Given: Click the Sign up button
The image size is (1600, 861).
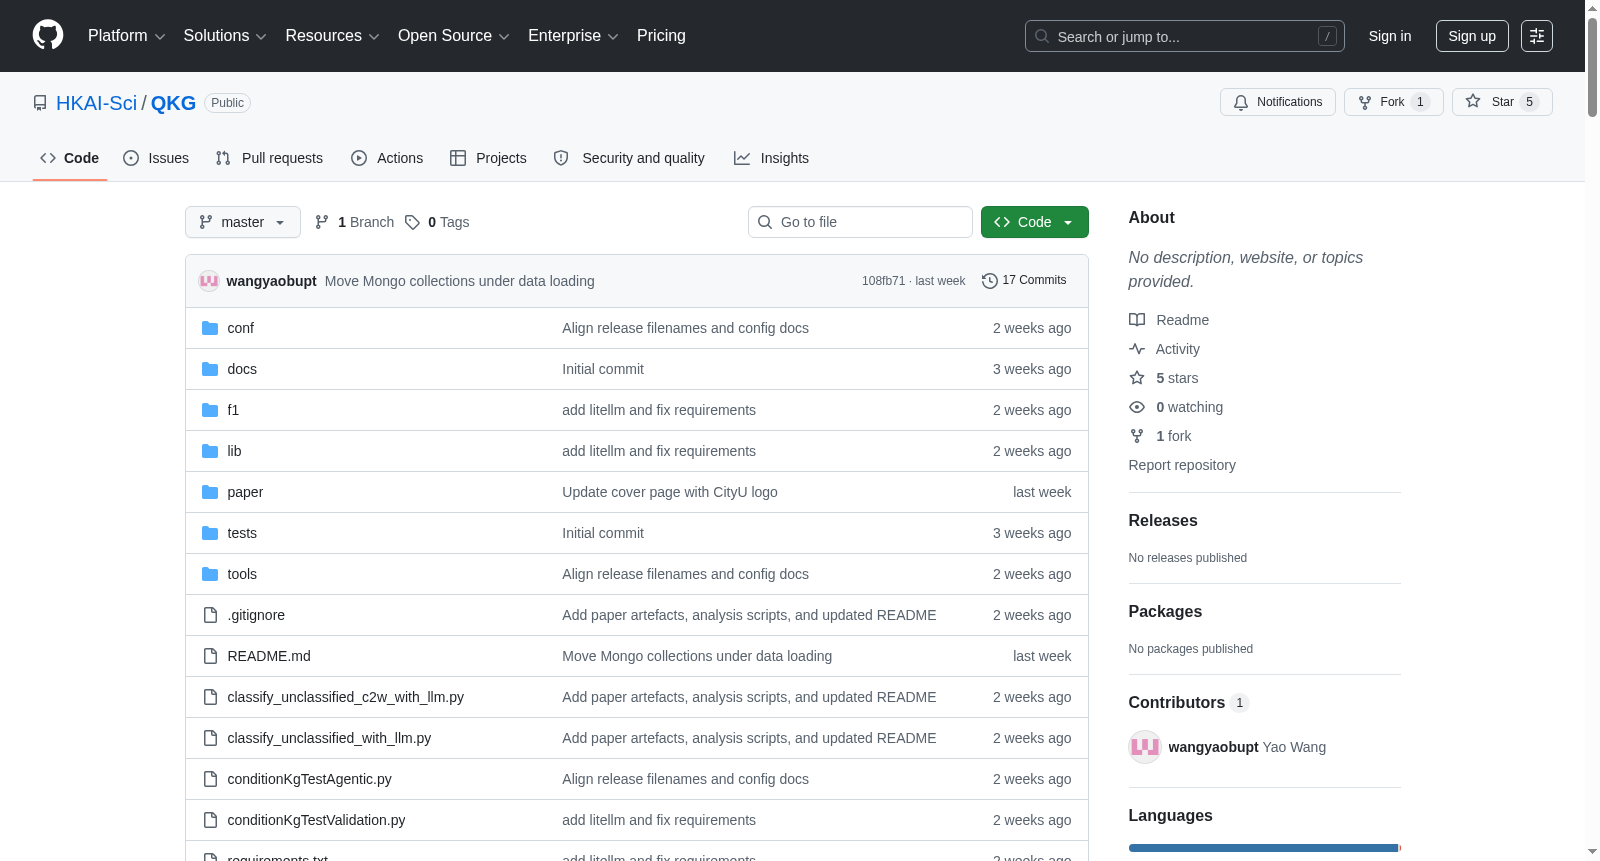Looking at the screenshot, I should (x=1472, y=36).
